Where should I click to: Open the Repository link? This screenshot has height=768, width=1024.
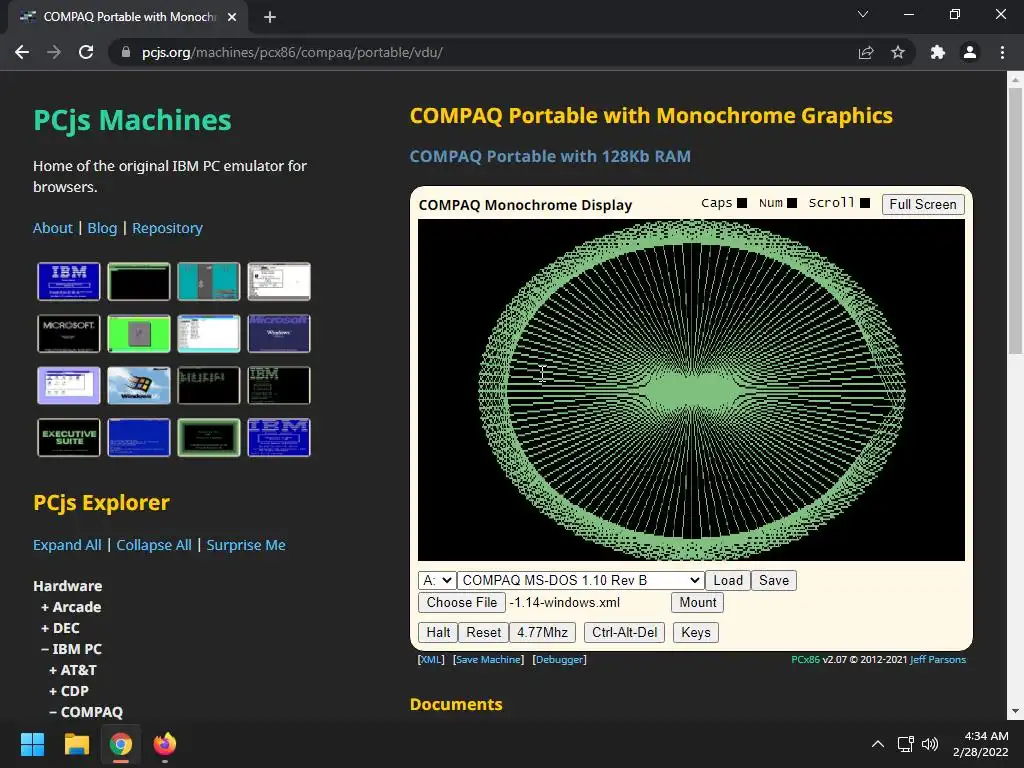tap(167, 228)
